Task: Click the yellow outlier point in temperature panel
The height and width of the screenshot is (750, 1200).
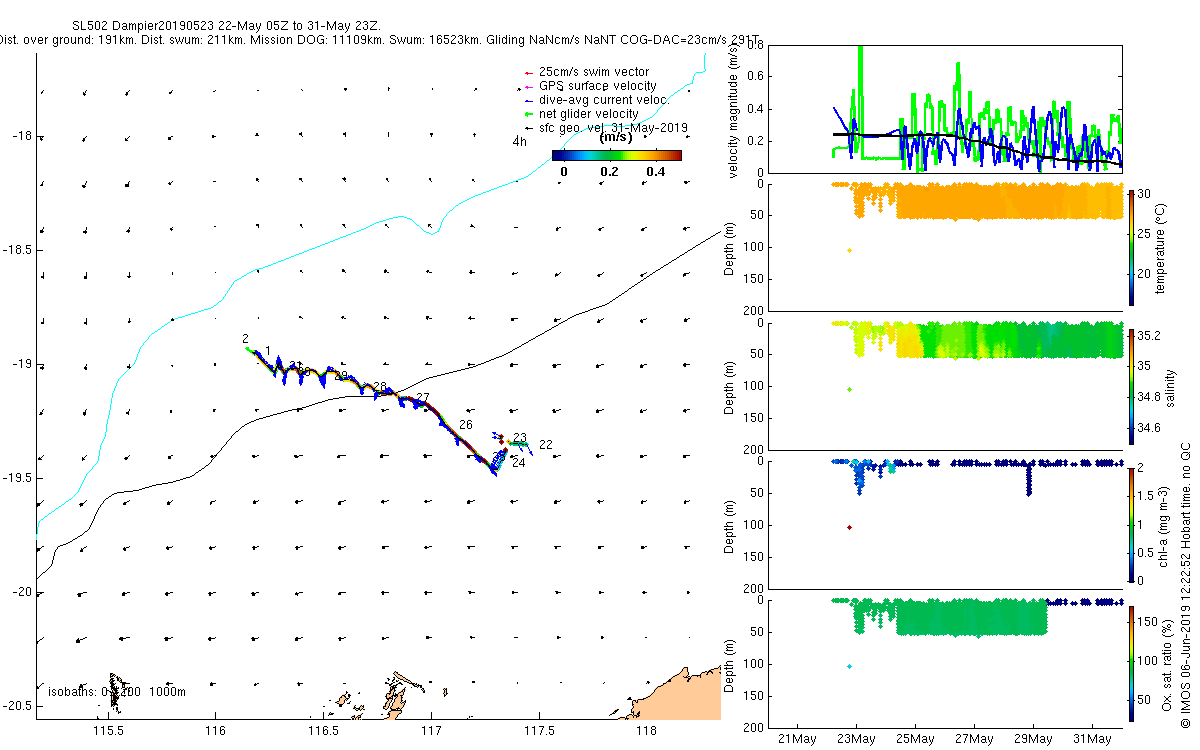Action: pos(849,250)
